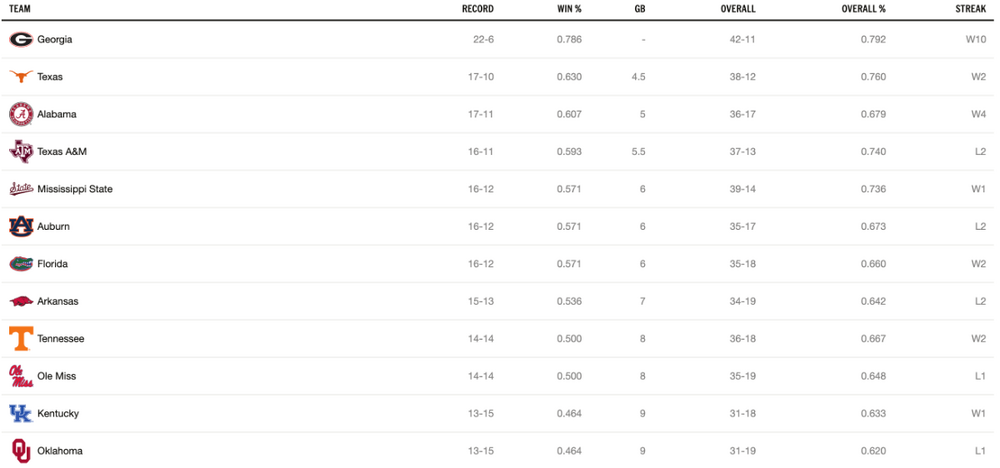Image resolution: width=1000 pixels, height=468 pixels.
Task: Click the Ole Miss script logo
Action: pos(21,376)
